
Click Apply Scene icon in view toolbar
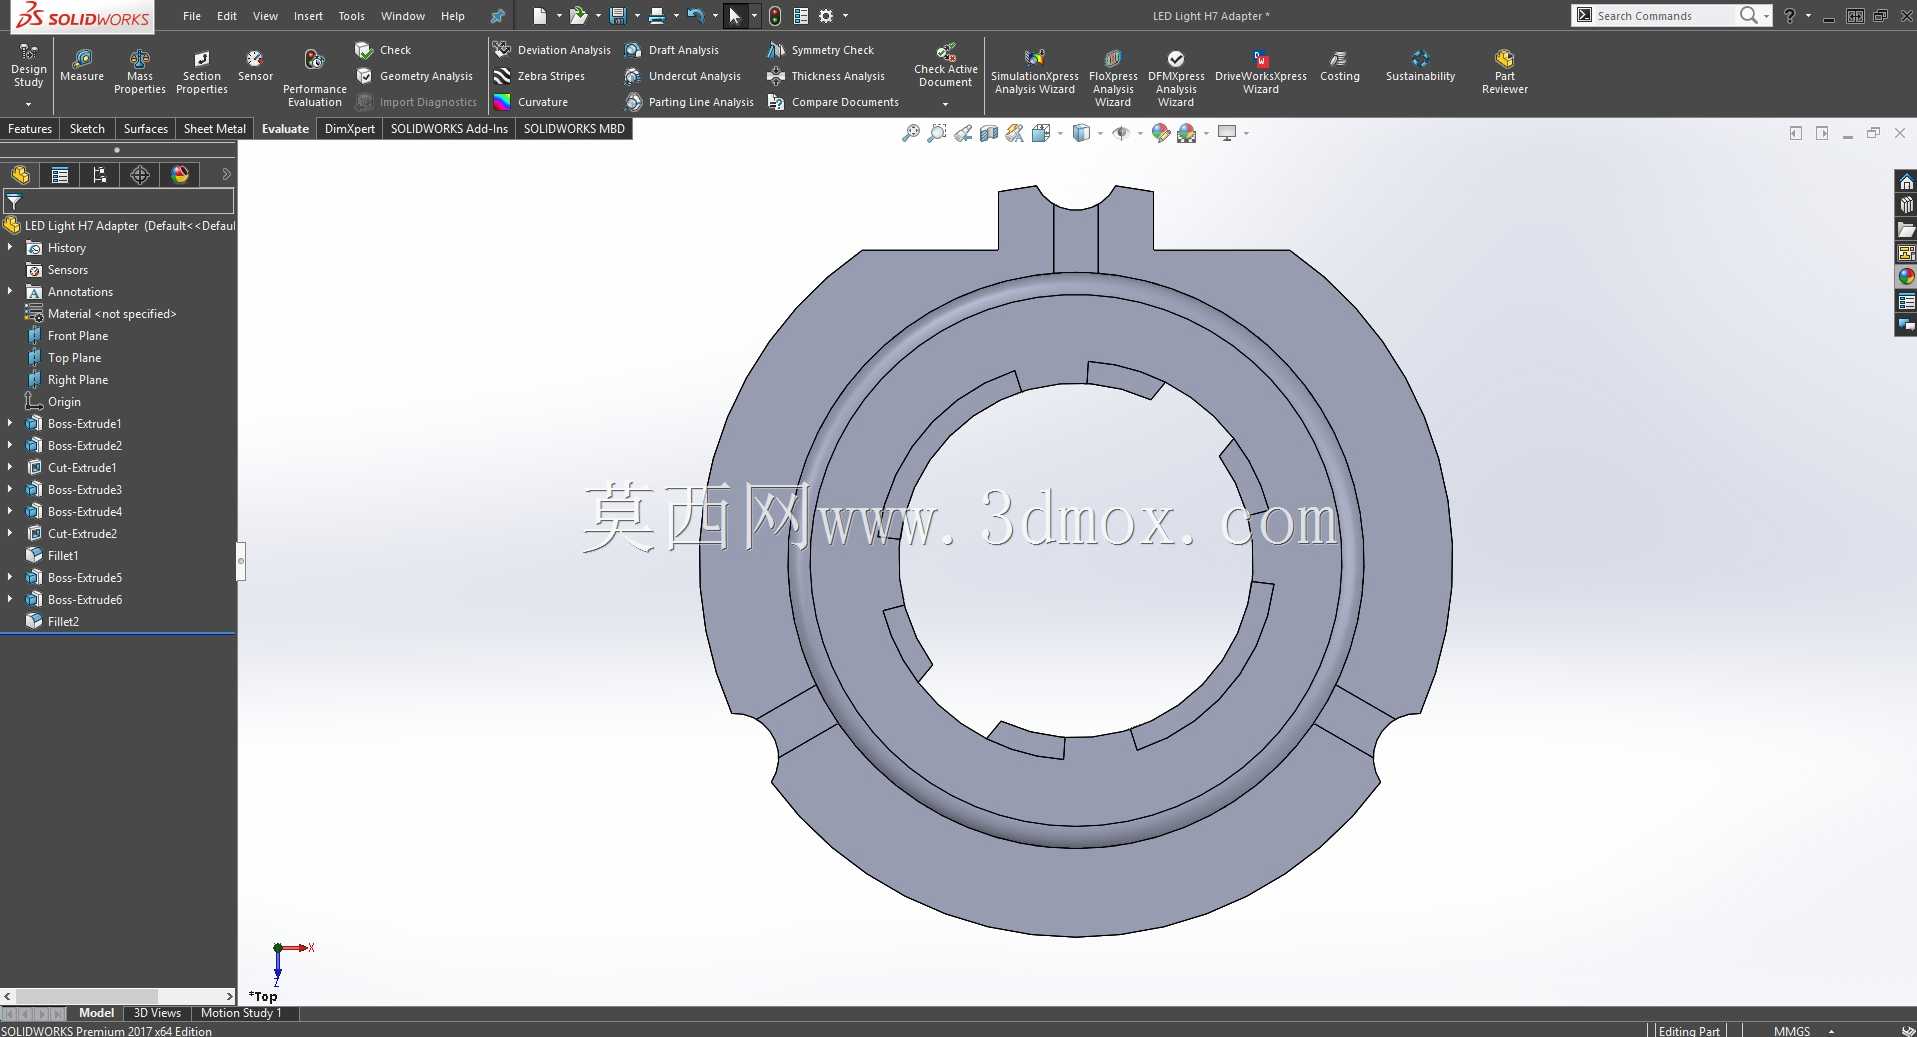pos(1187,133)
